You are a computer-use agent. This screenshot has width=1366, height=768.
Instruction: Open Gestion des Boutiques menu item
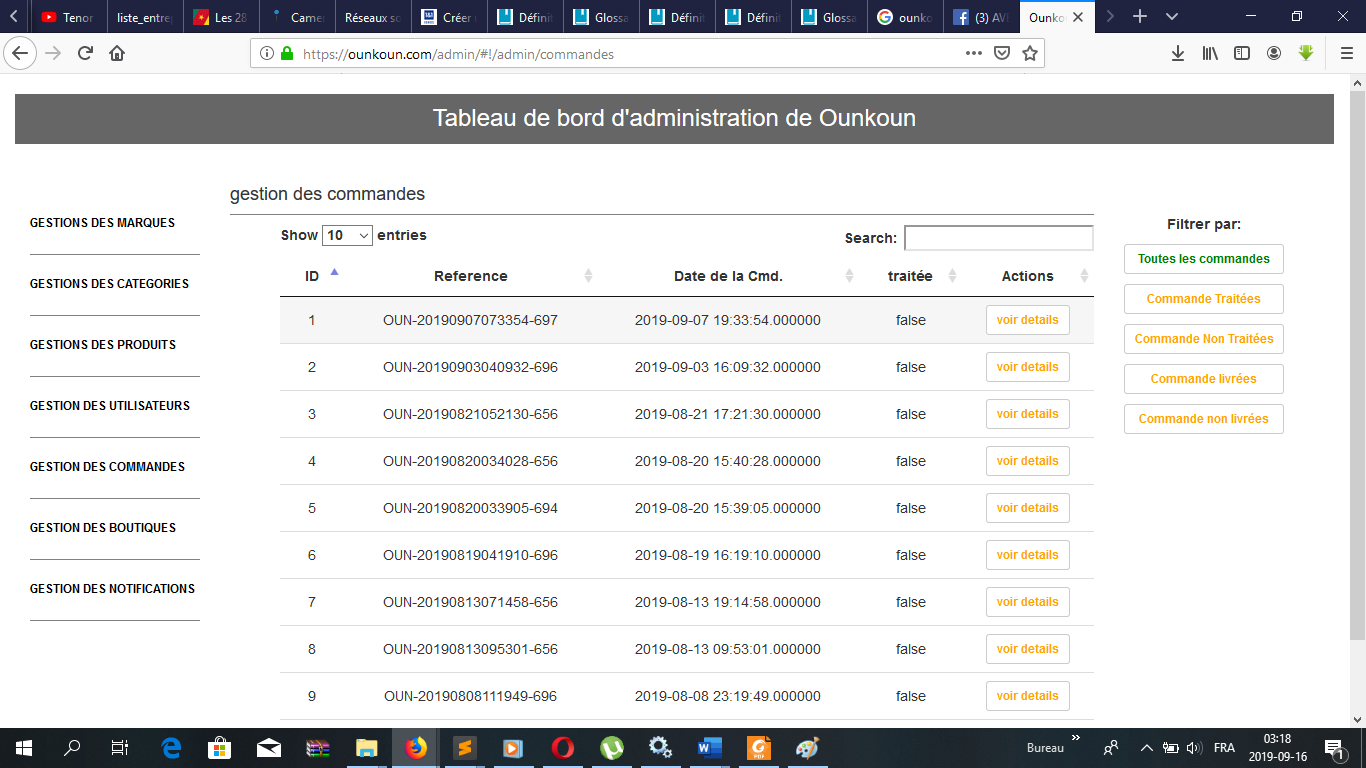point(103,528)
